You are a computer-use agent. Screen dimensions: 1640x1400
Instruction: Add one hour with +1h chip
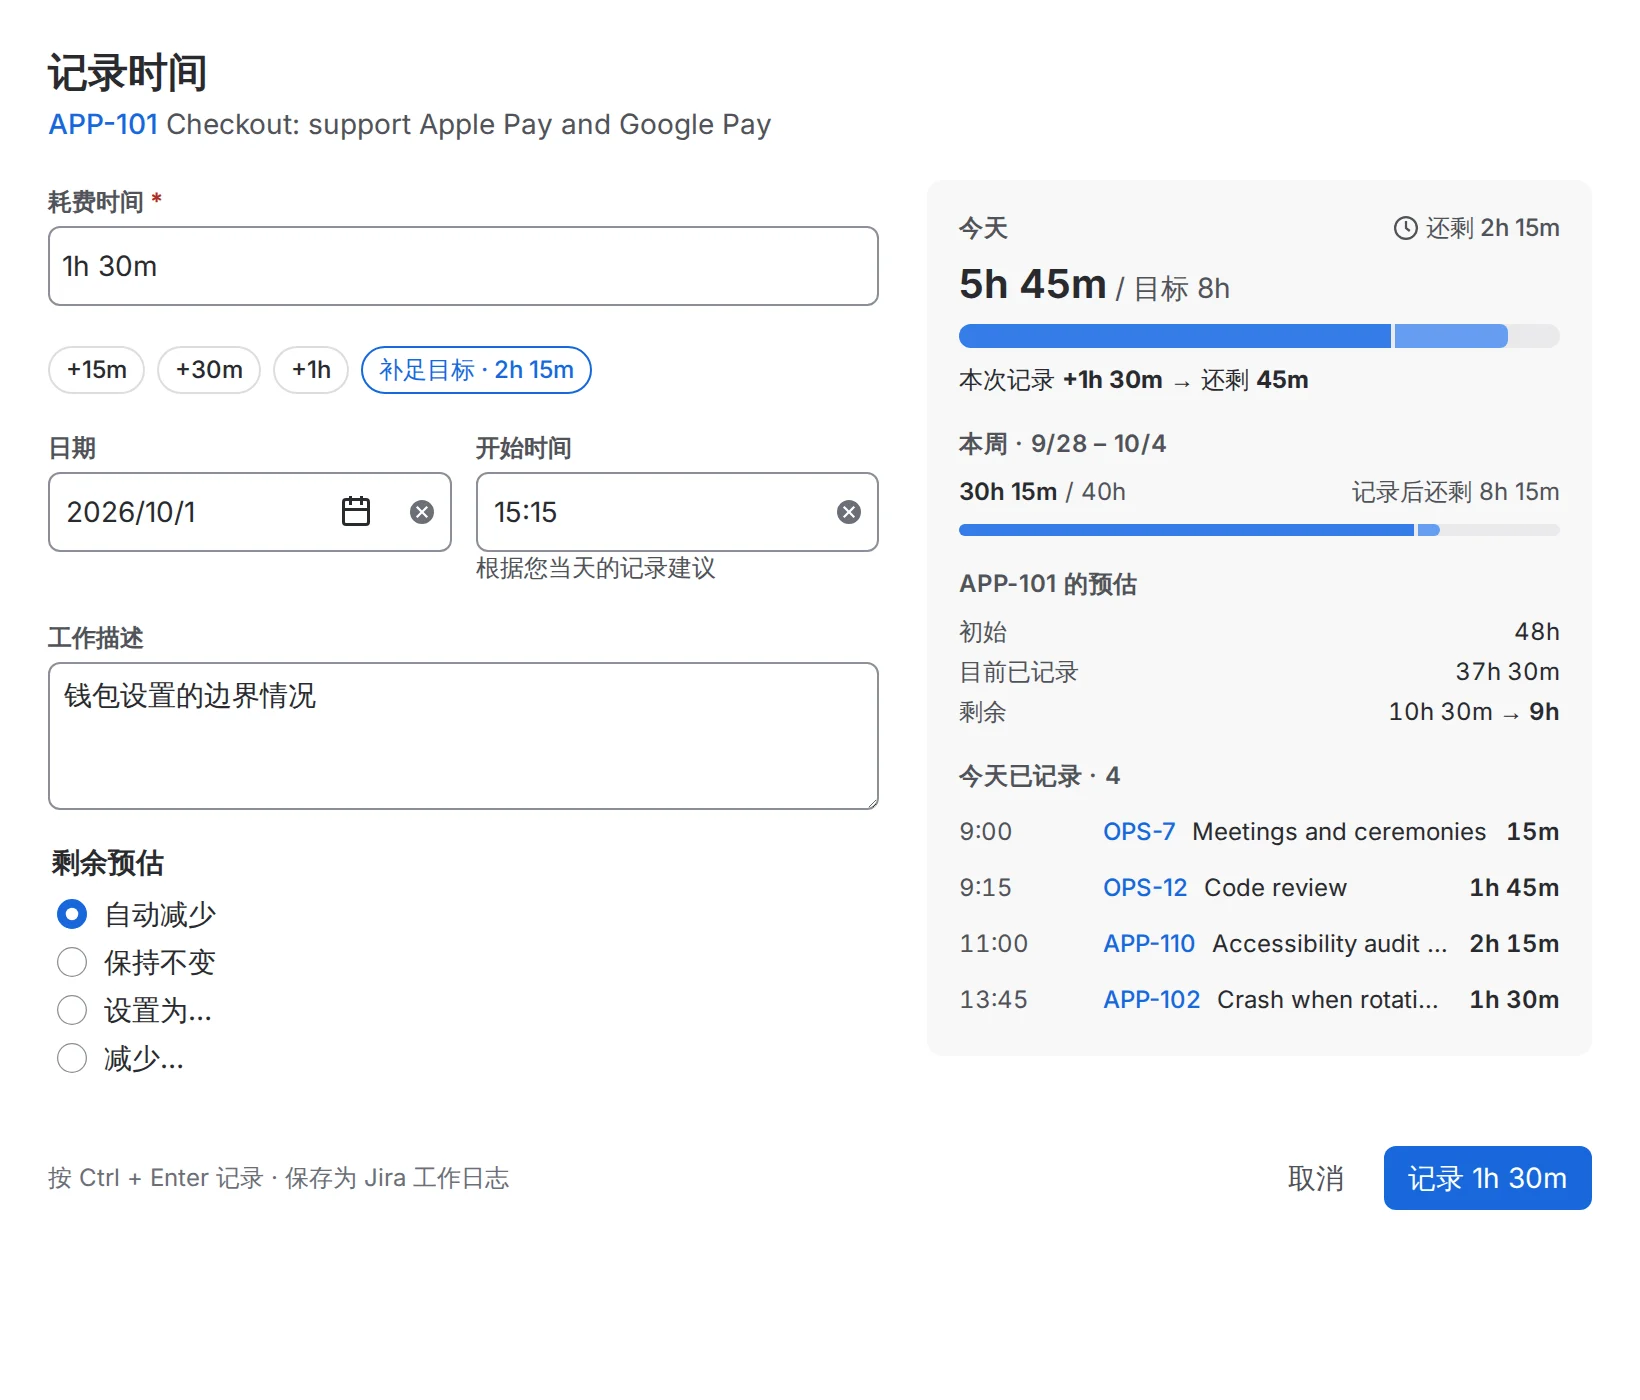click(x=311, y=370)
